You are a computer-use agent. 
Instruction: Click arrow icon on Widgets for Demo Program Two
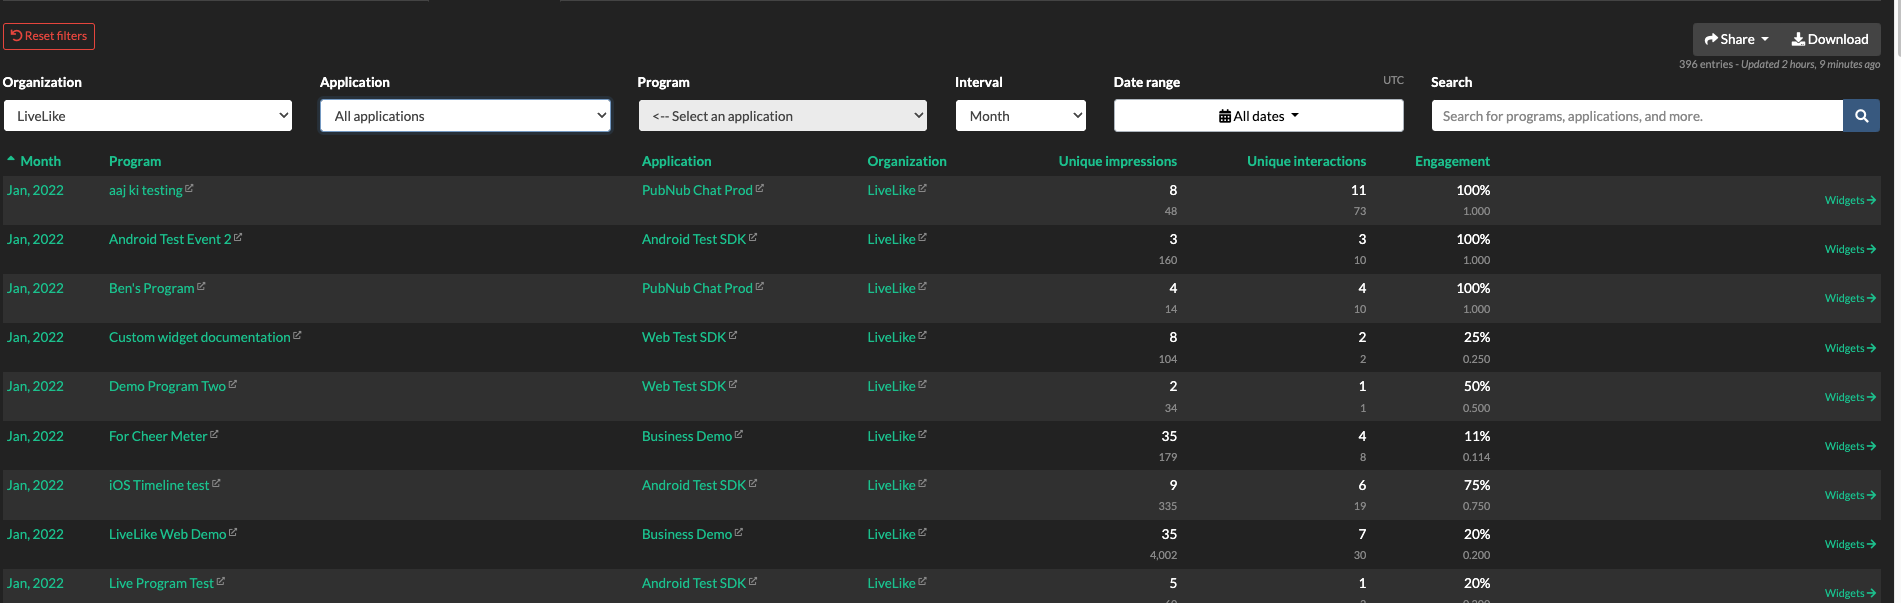coord(1871,397)
